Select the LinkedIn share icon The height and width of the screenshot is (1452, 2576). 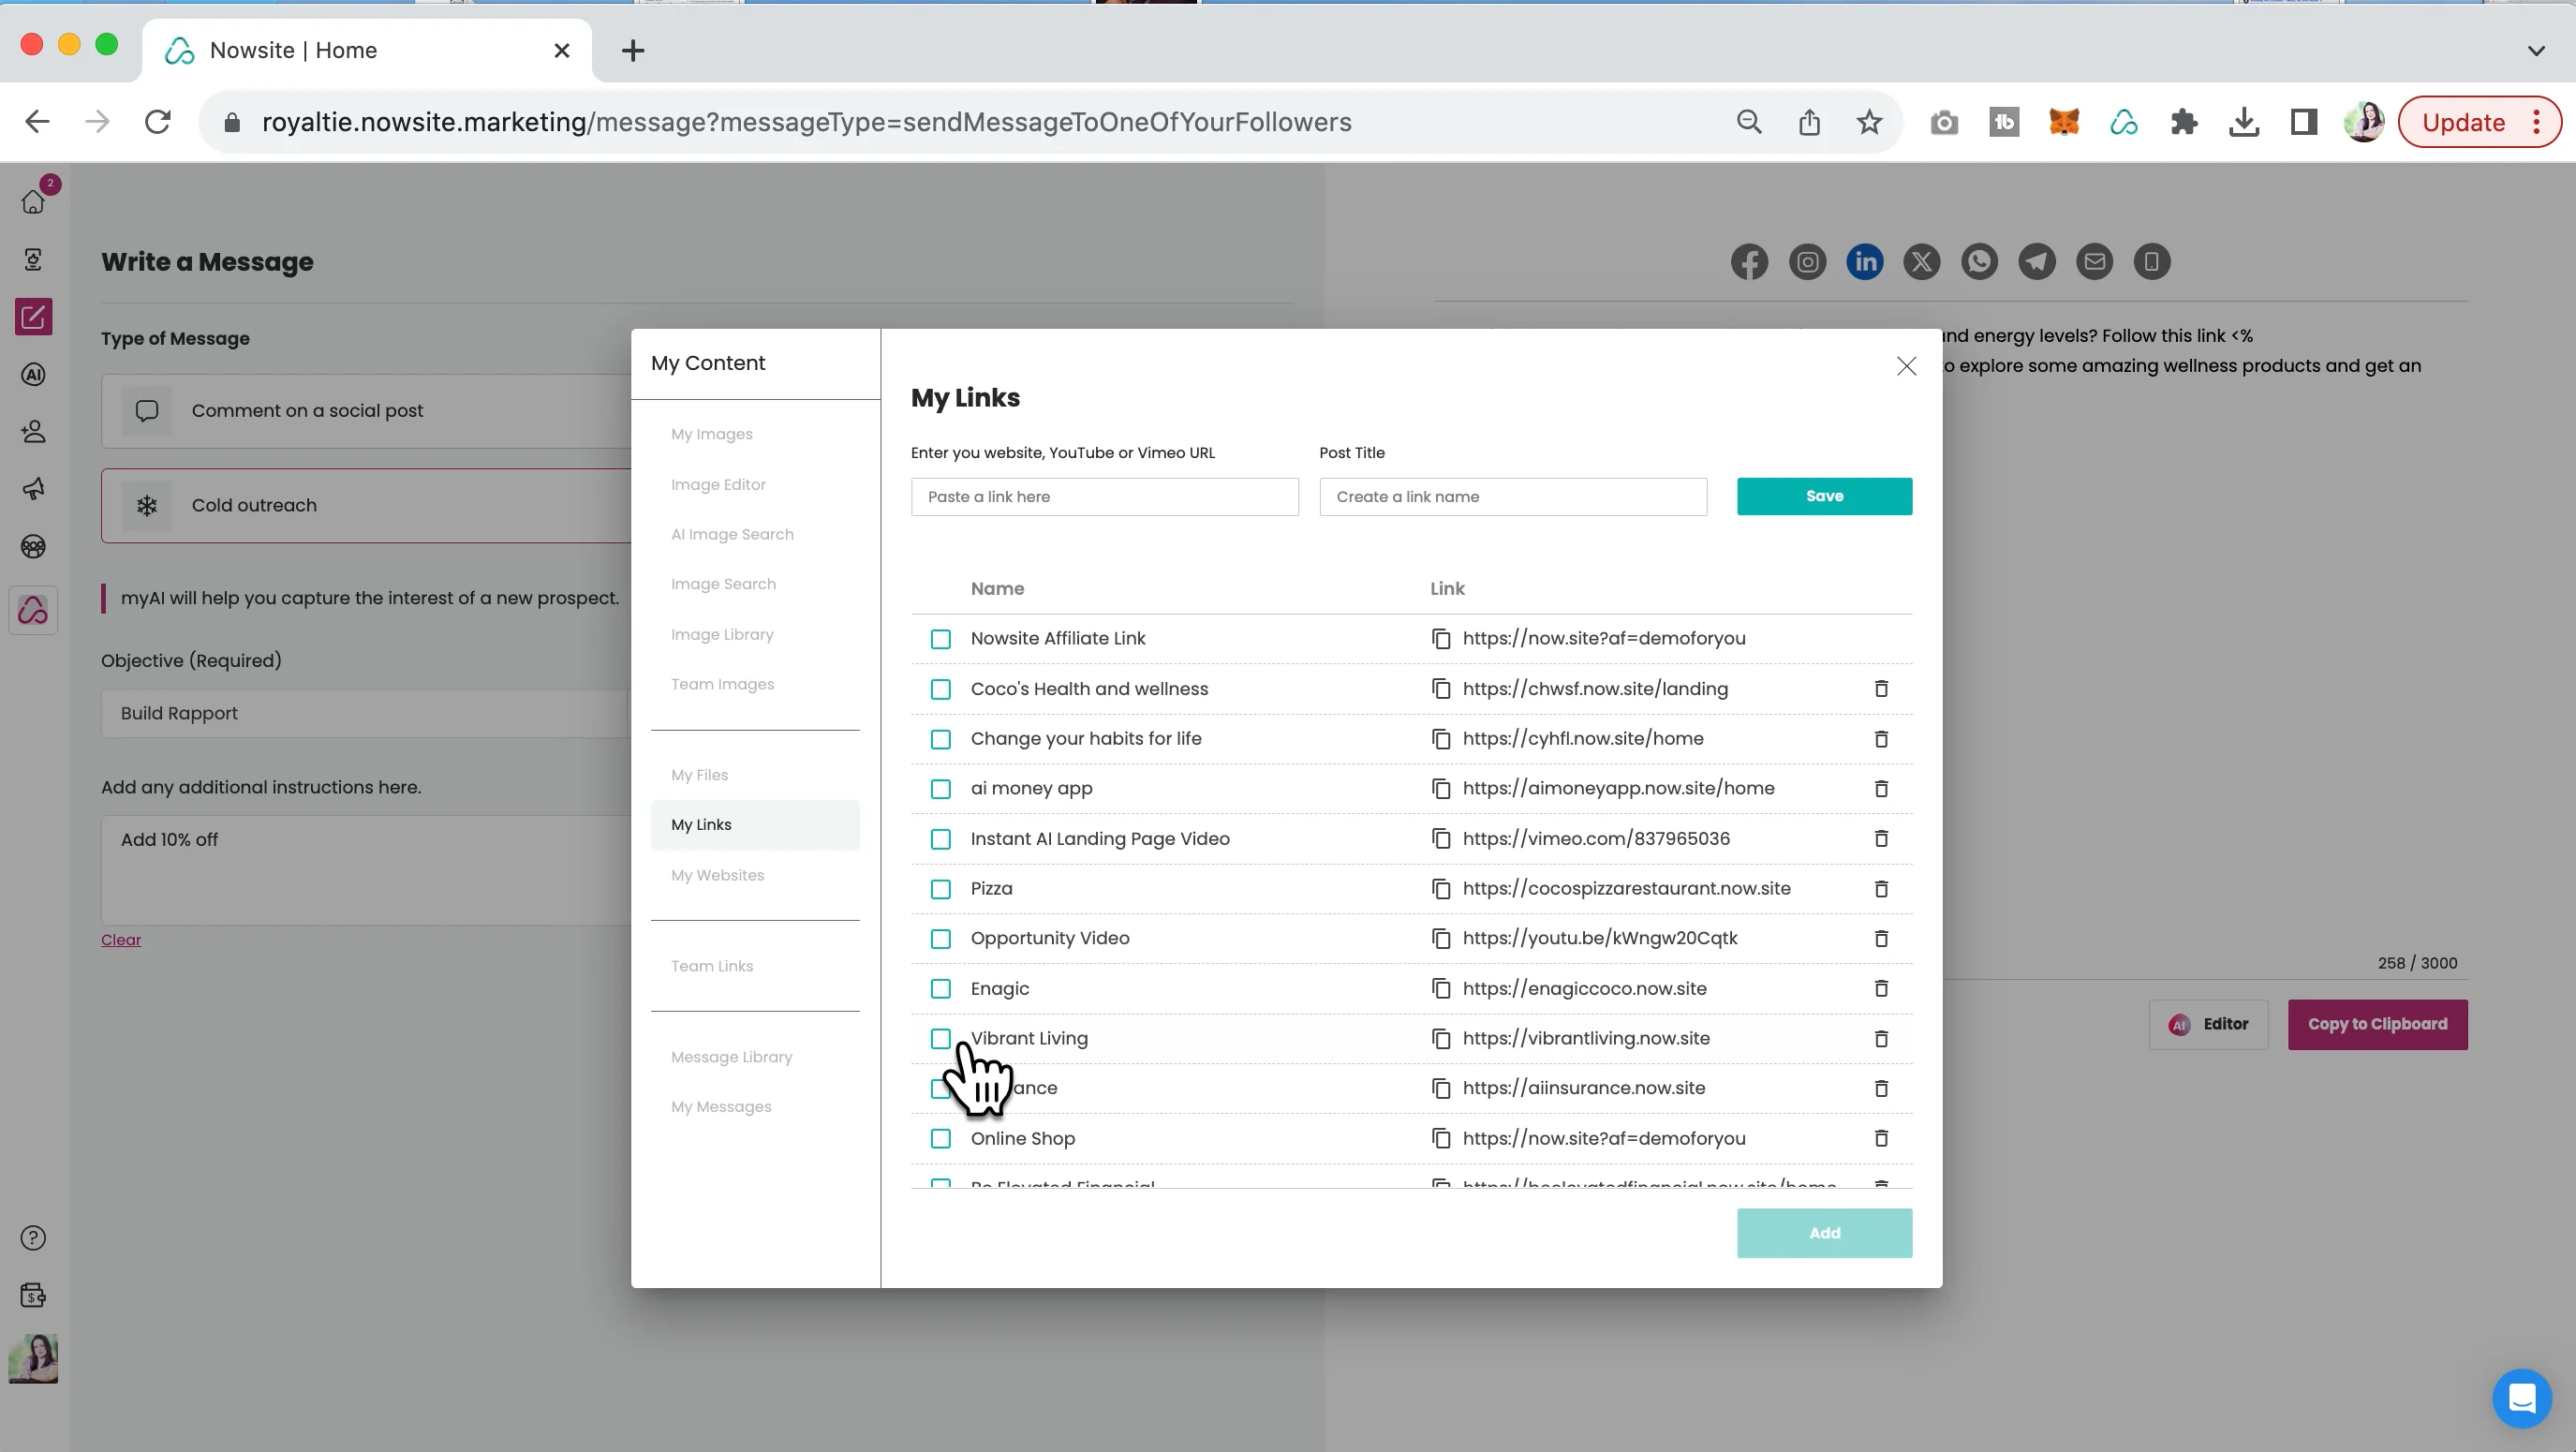click(x=1864, y=261)
